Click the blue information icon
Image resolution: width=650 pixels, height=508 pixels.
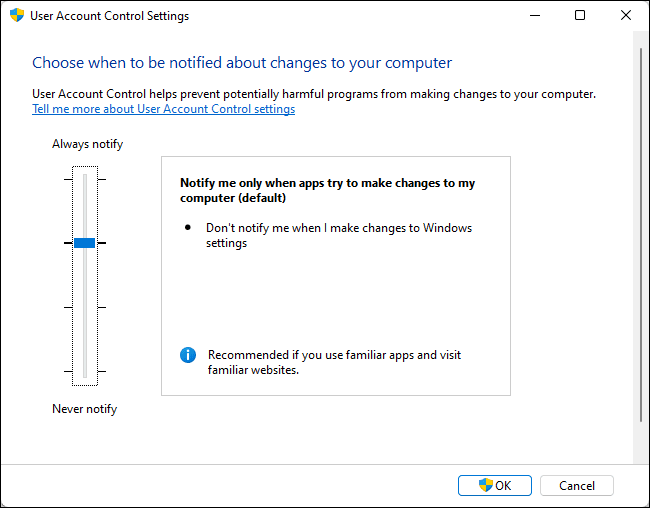point(188,355)
